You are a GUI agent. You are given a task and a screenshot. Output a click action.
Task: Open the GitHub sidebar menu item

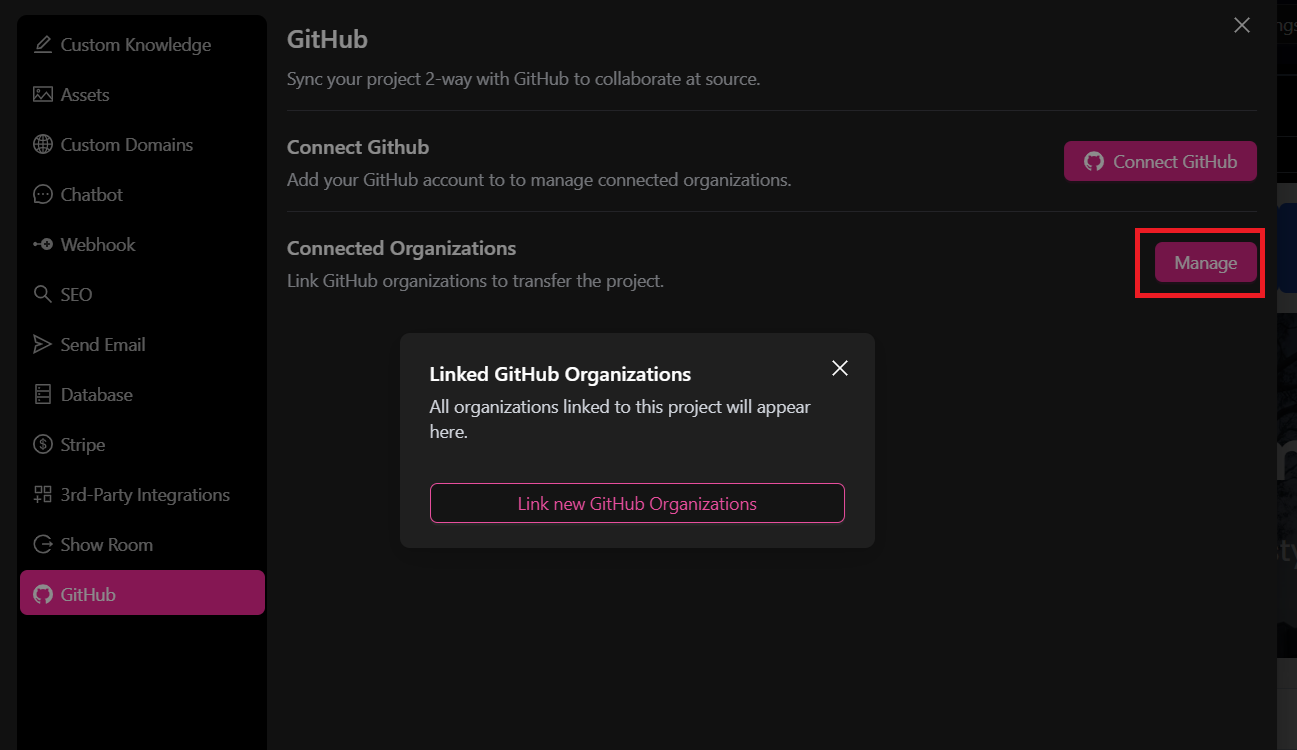point(142,594)
